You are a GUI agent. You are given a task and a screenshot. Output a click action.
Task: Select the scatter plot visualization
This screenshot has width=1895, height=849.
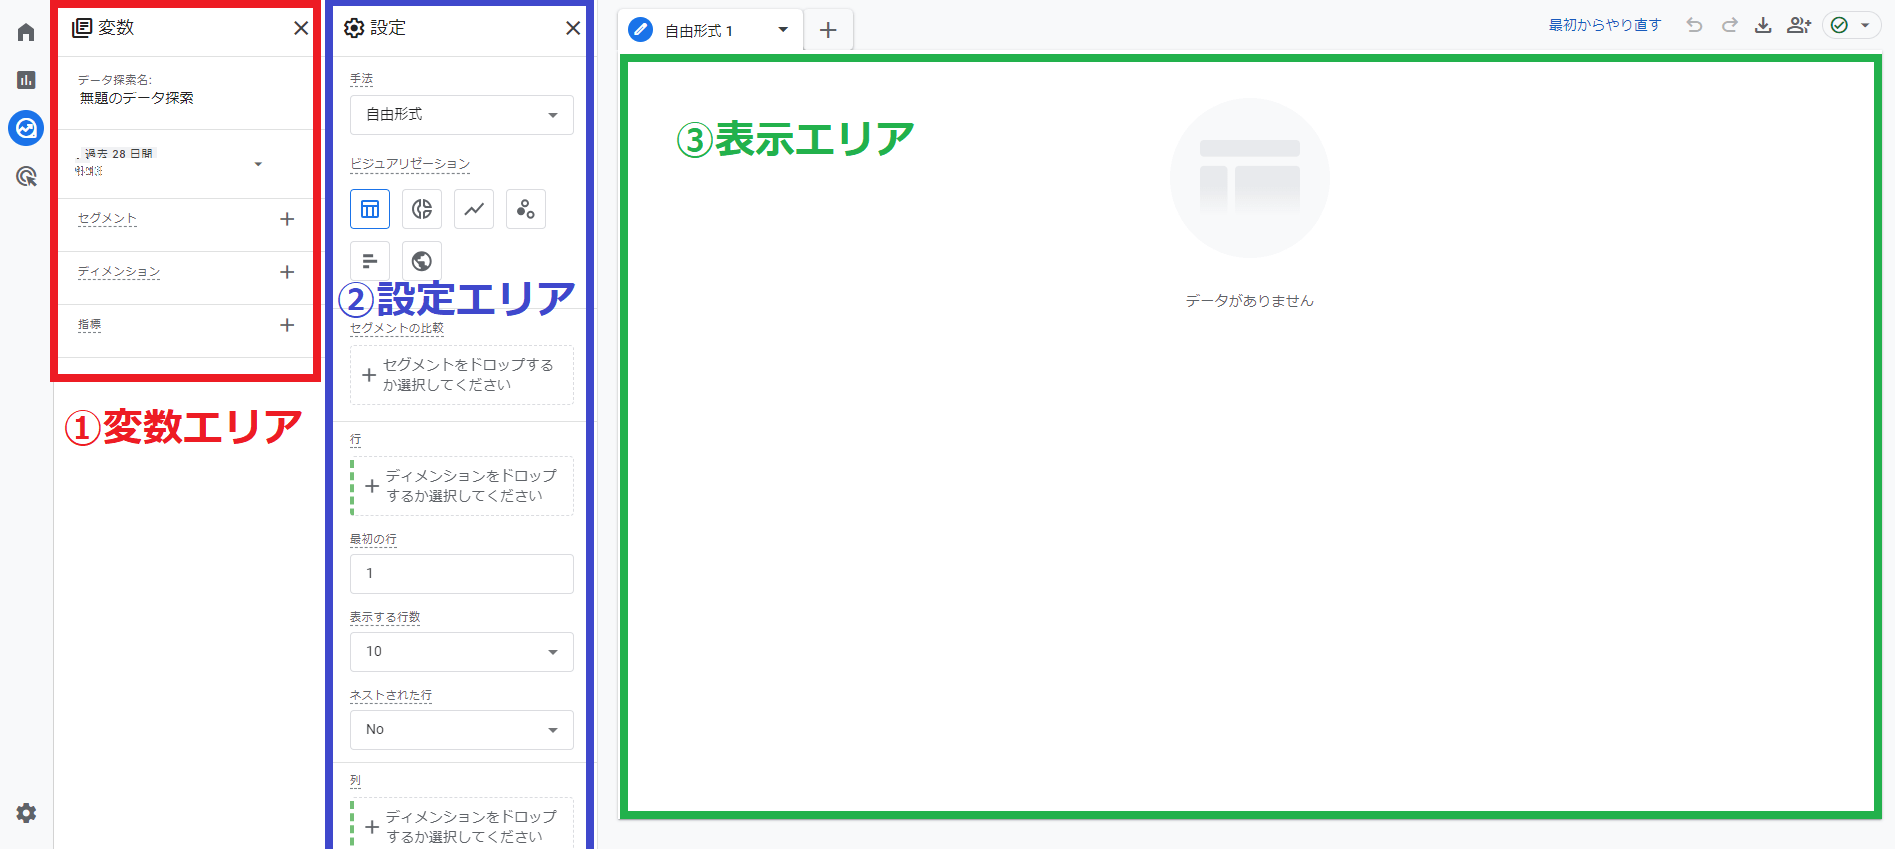click(x=526, y=209)
